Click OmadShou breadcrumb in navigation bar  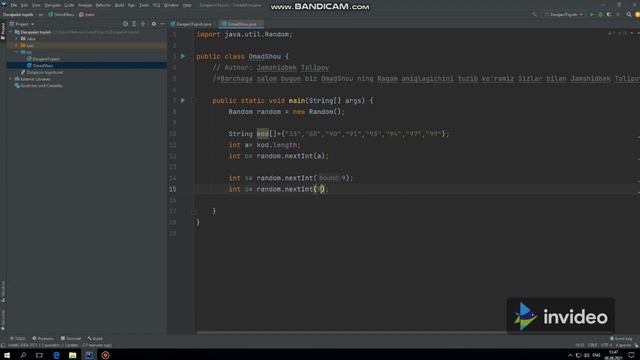(61, 14)
